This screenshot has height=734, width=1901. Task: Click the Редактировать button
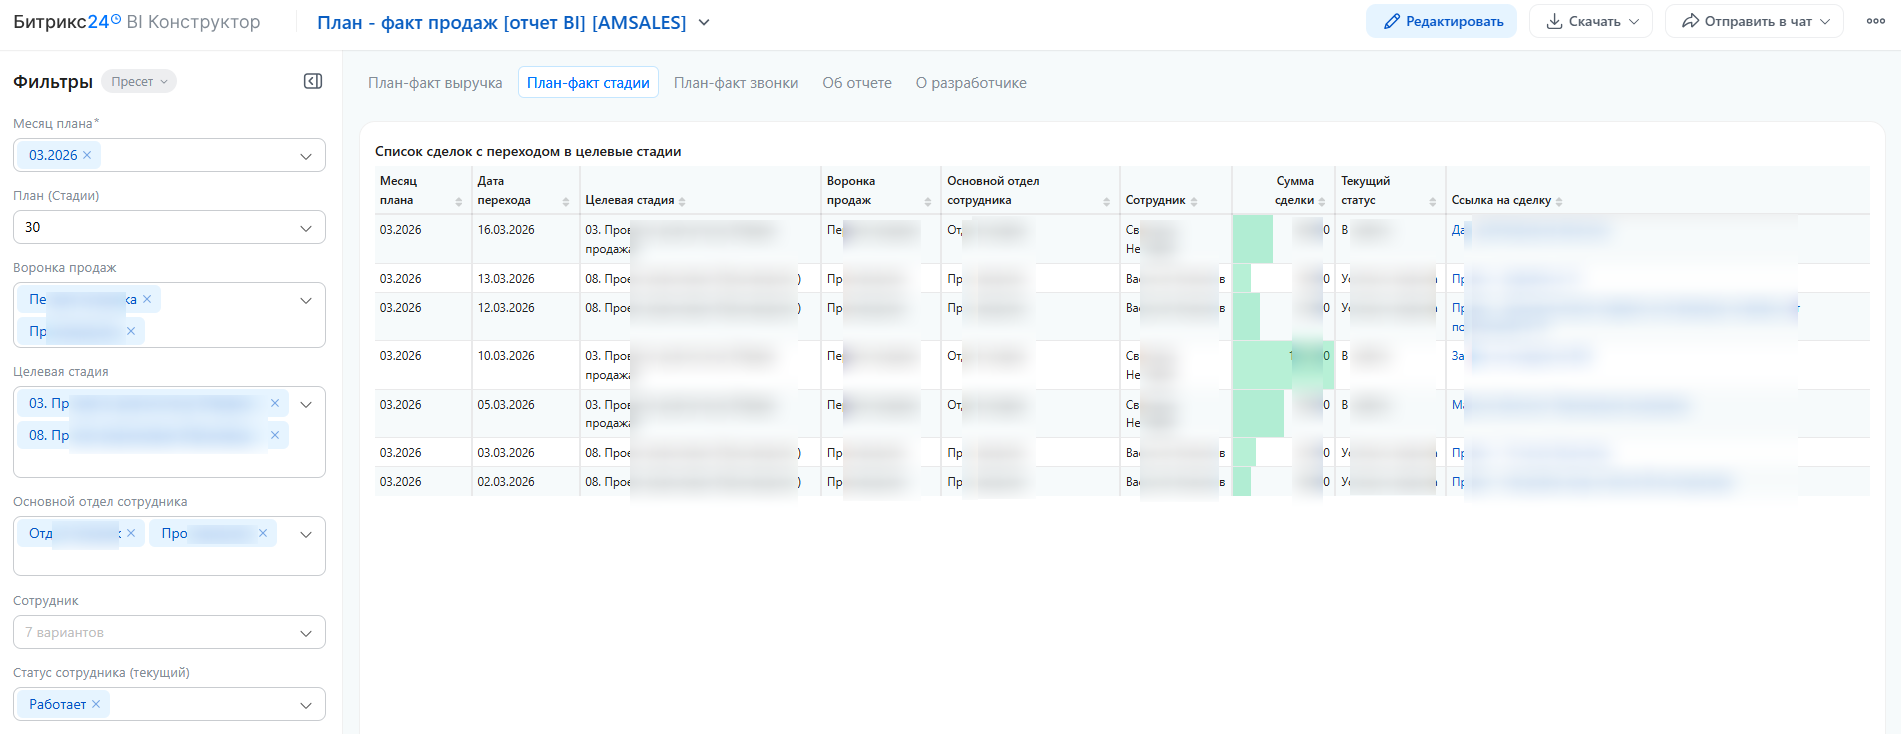[x=1441, y=21]
